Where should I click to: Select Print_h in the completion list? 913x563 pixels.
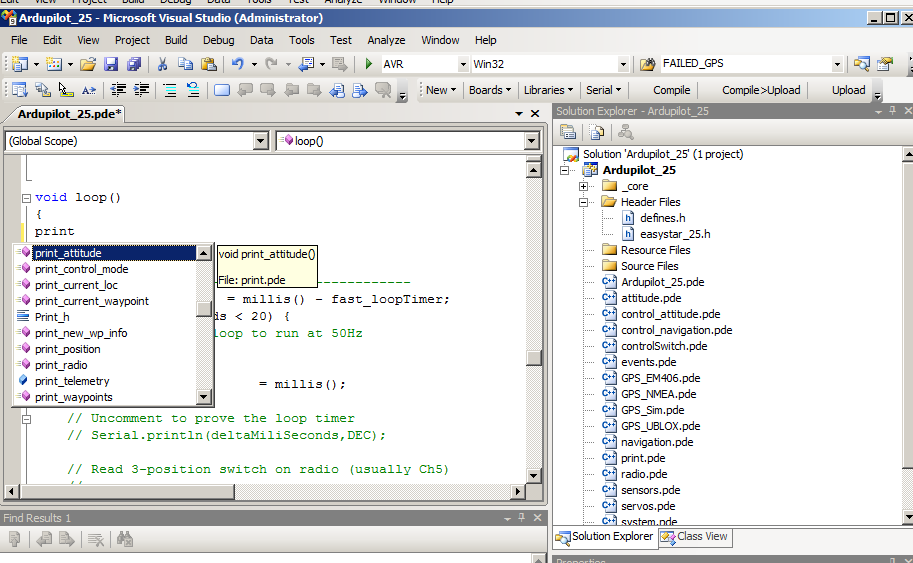(52, 317)
